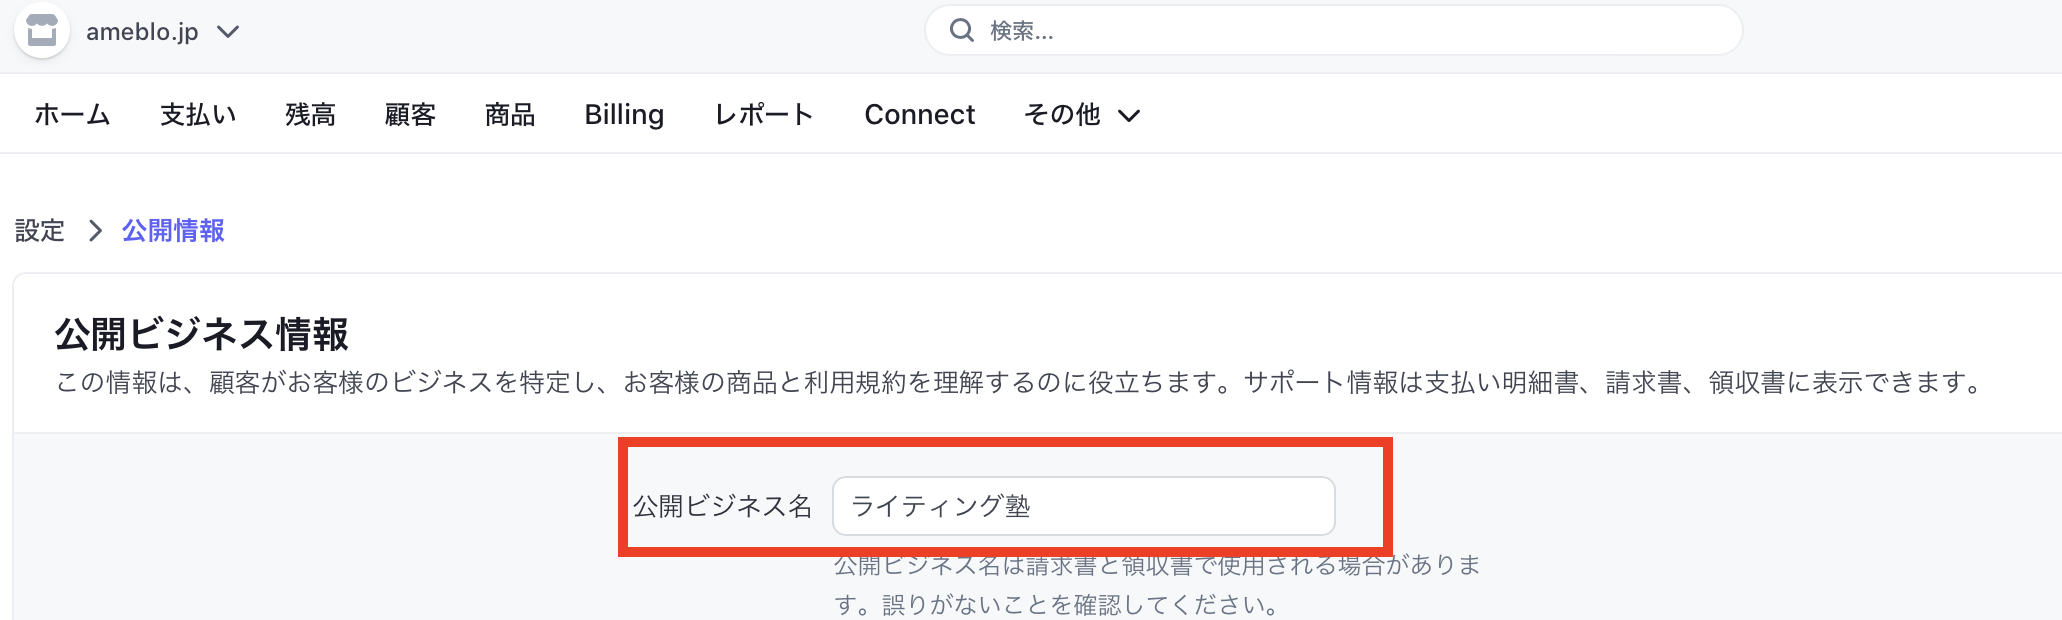Go to the ホーム tab
This screenshot has width=2062, height=620.
coord(72,115)
